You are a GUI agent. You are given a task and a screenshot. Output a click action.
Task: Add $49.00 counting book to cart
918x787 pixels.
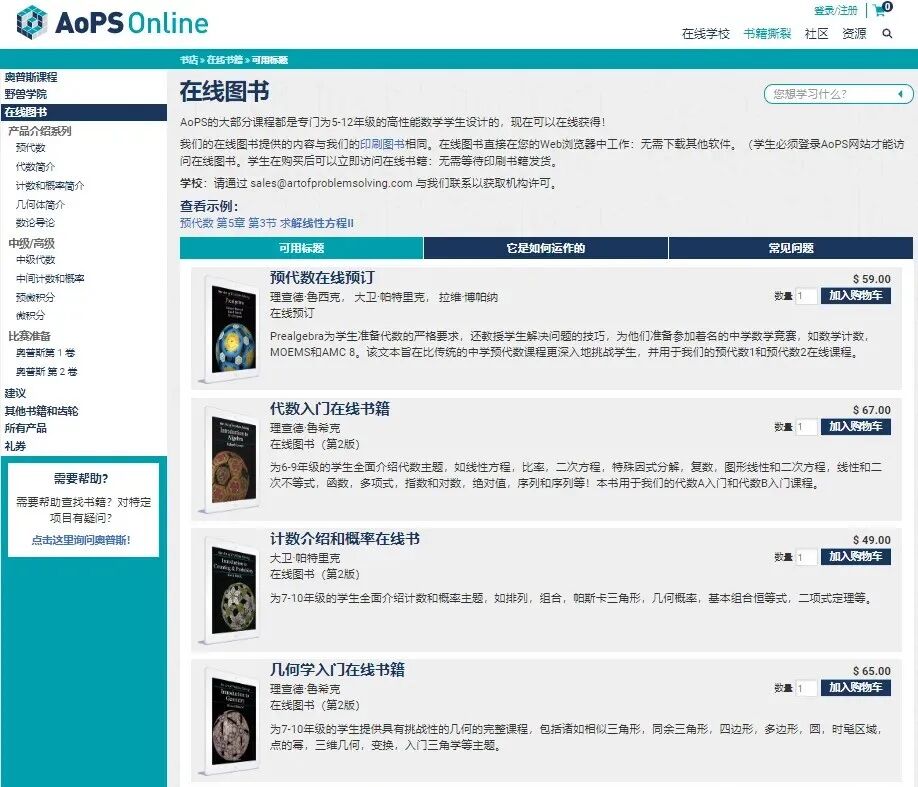(855, 557)
